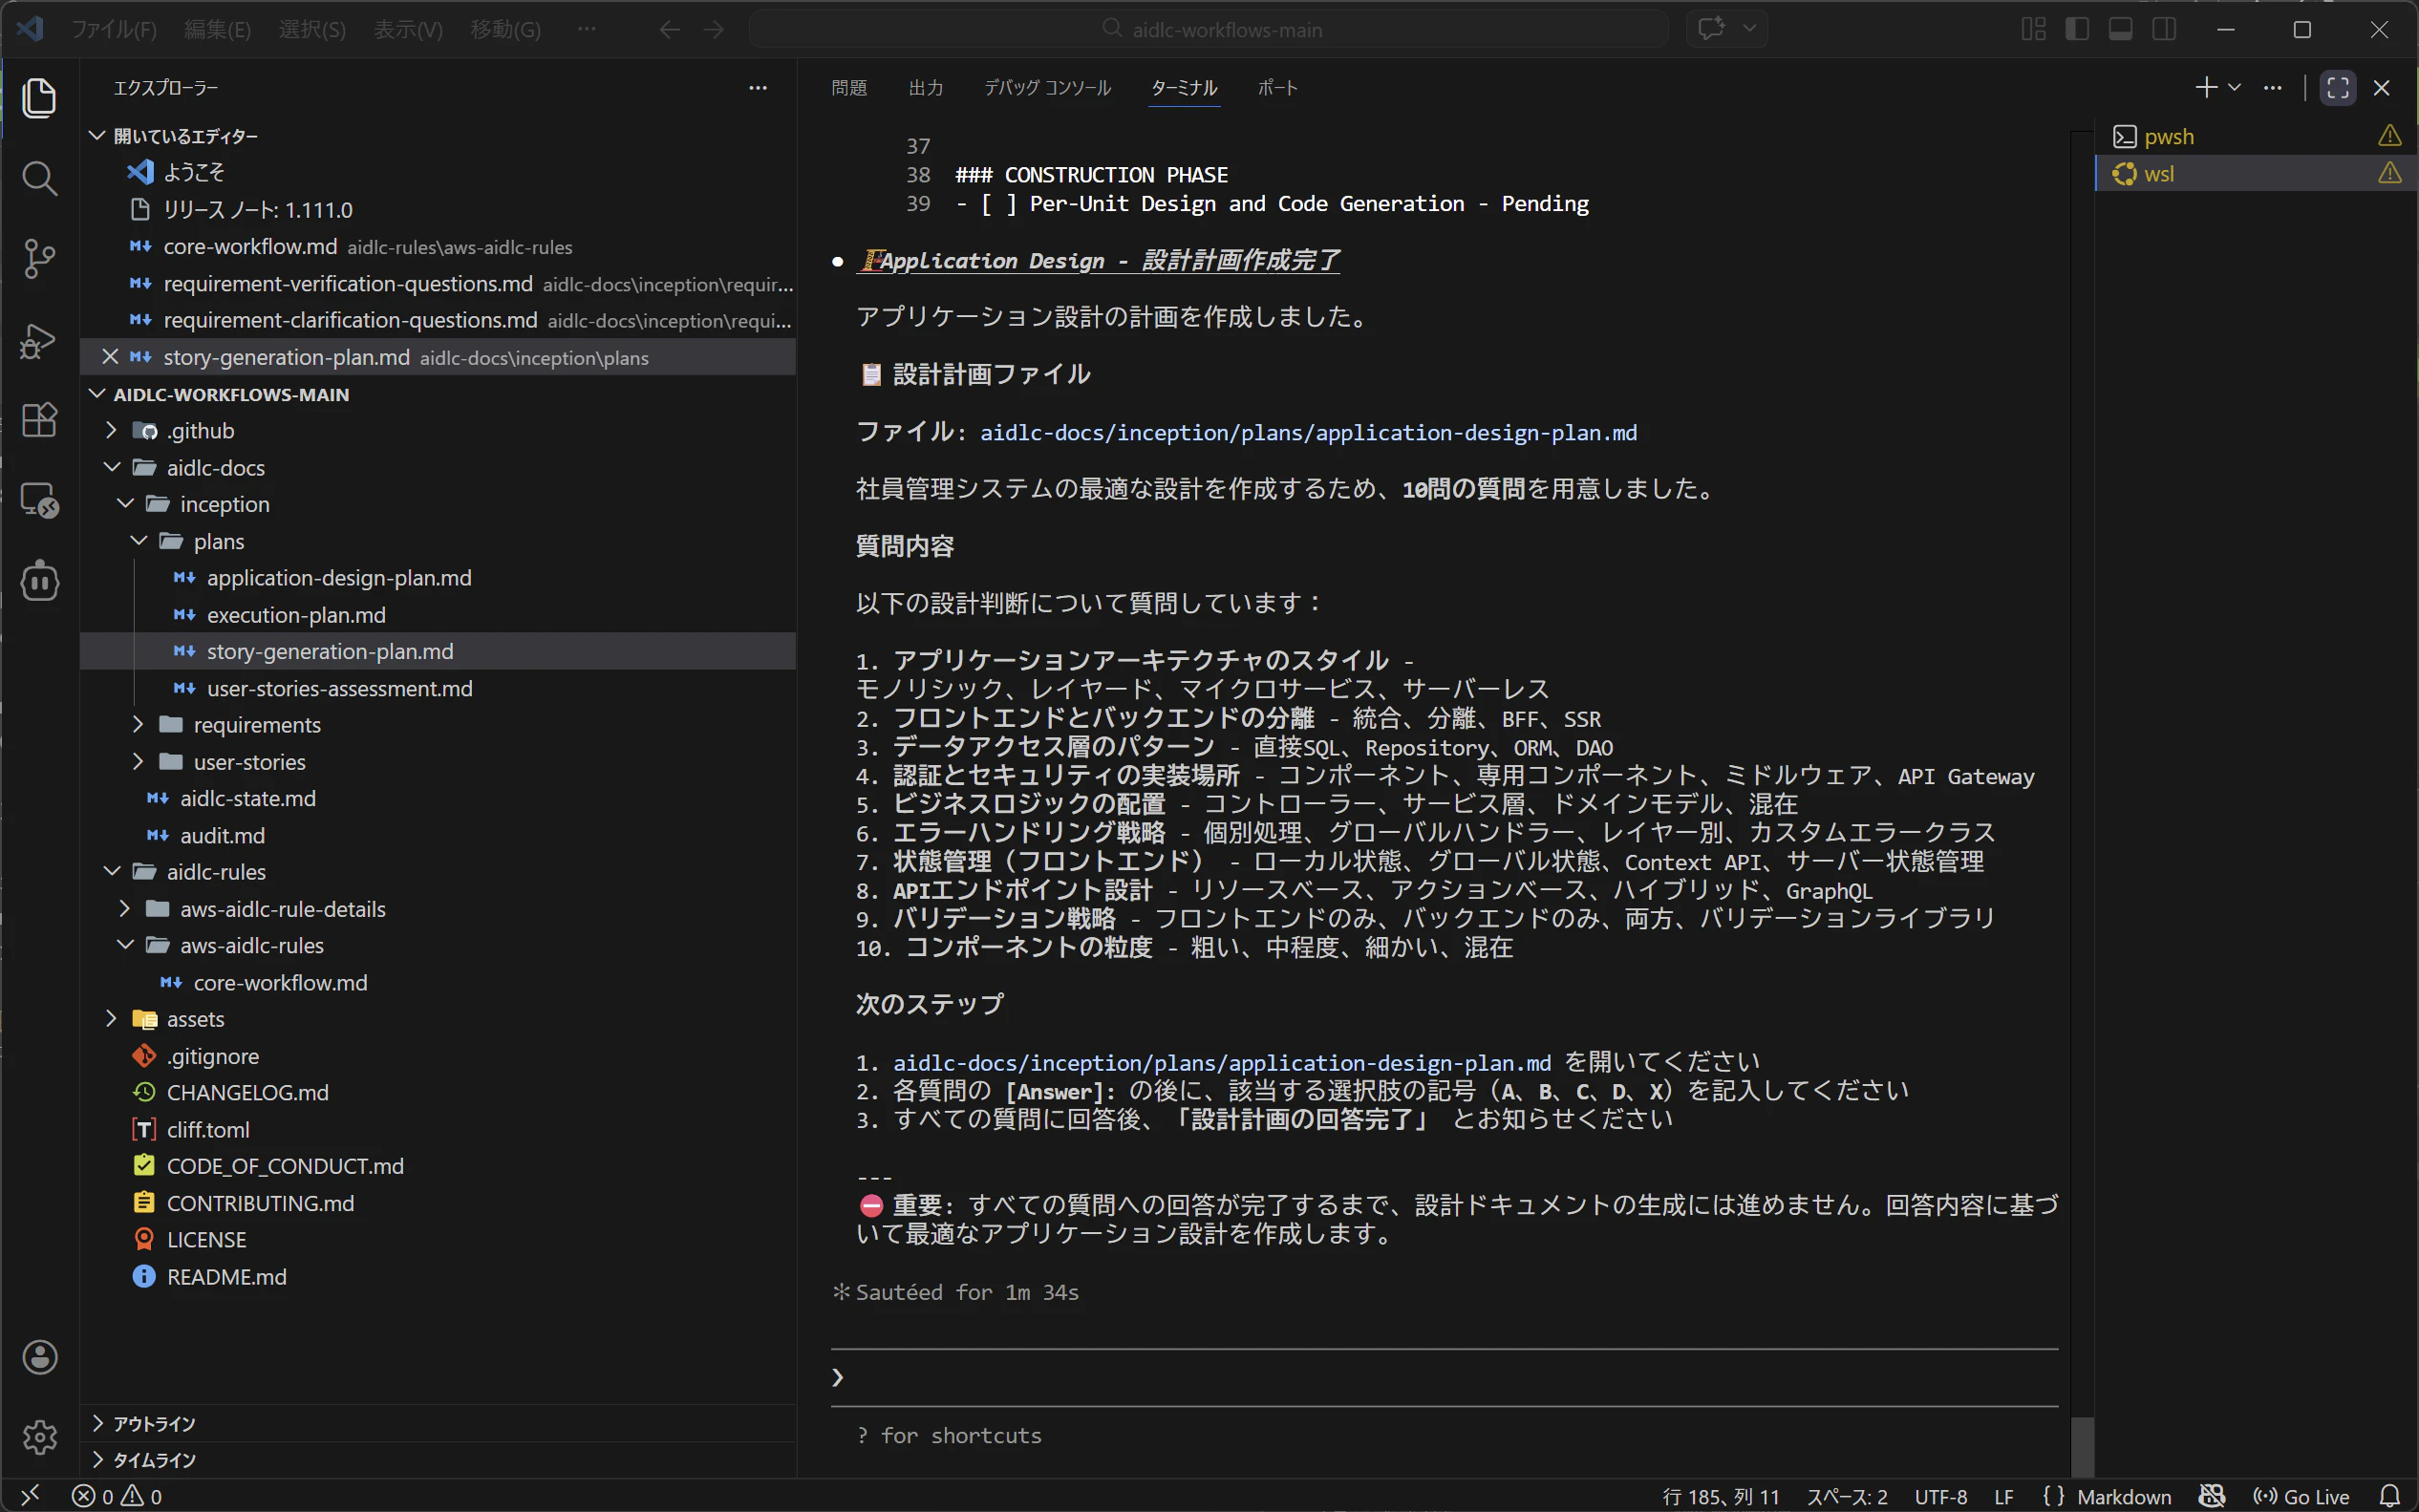Switch to the 出力 panel tab
Screen dimensions: 2419x1512
[x=926, y=88]
